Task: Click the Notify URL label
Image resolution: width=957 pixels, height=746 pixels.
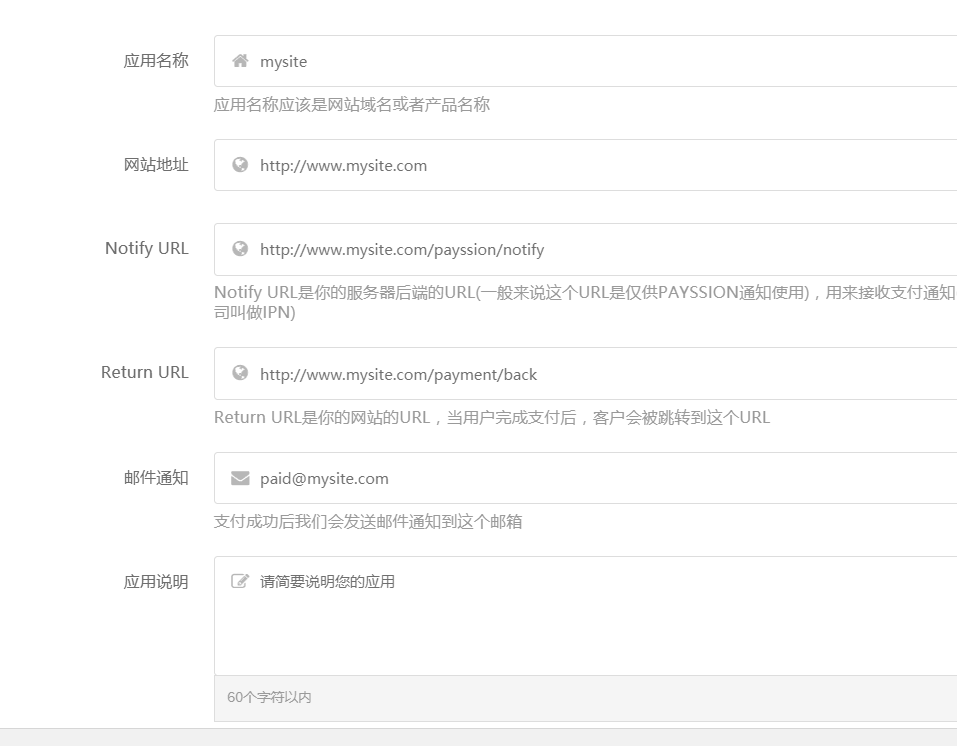Action: pos(146,248)
